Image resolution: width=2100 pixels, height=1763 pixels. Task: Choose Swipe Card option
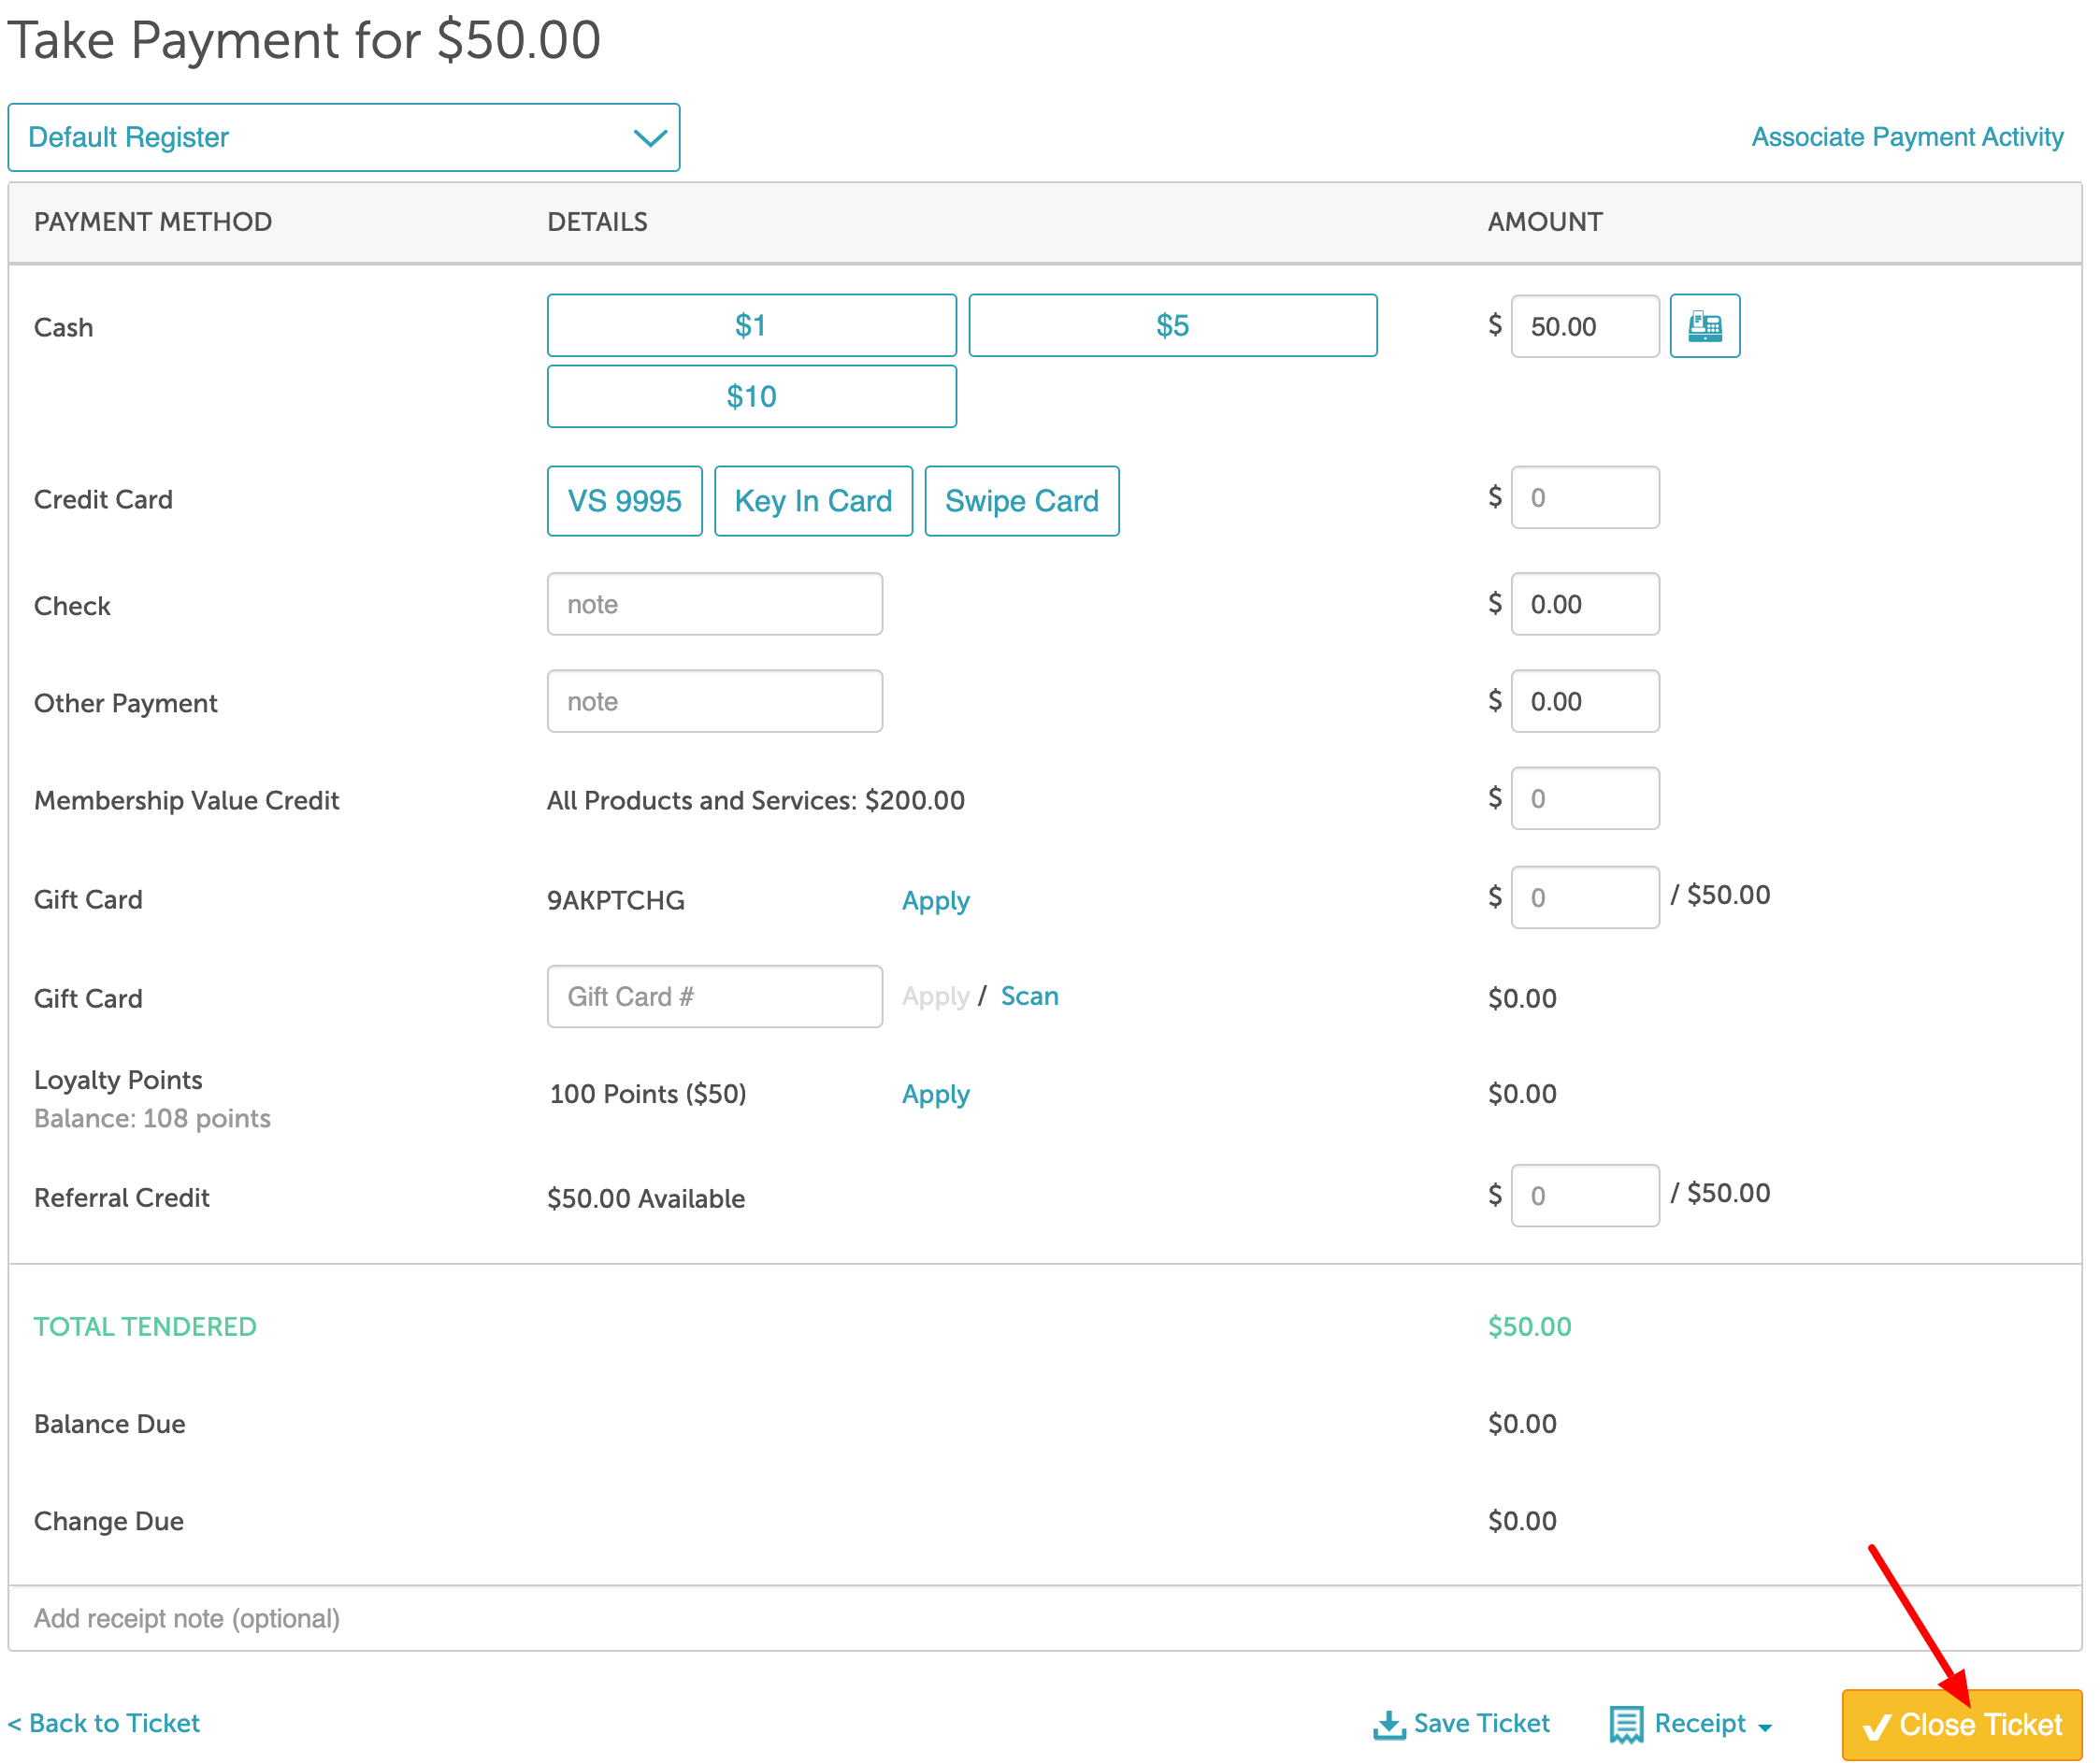[x=1021, y=501]
